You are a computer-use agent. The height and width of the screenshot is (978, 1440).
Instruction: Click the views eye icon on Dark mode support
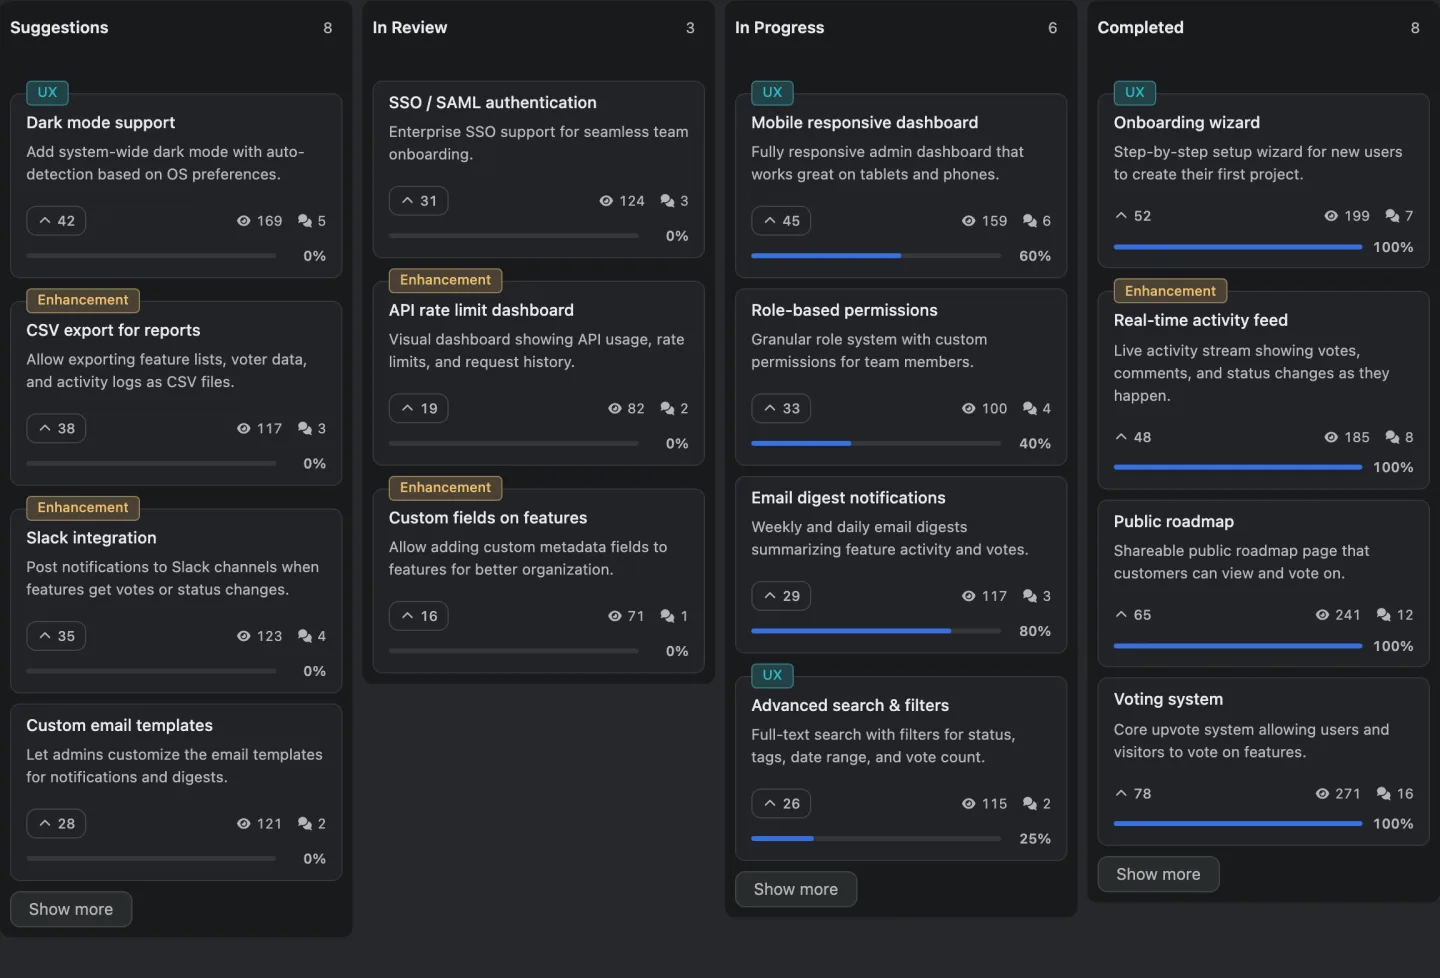point(243,221)
